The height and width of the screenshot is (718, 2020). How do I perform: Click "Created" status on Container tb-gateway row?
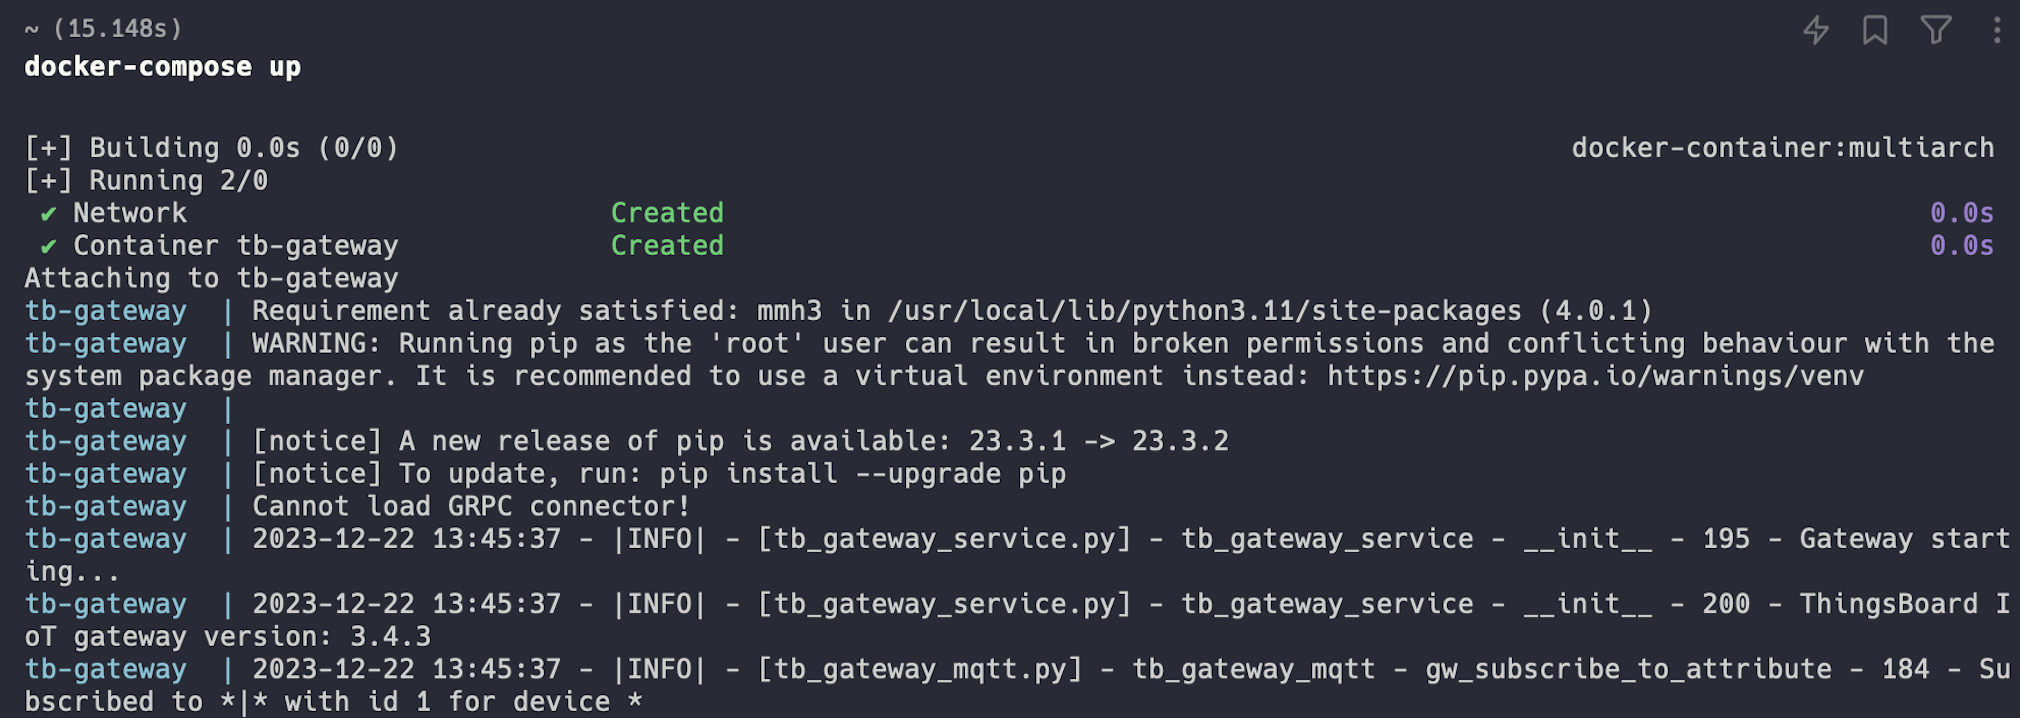click(x=667, y=246)
